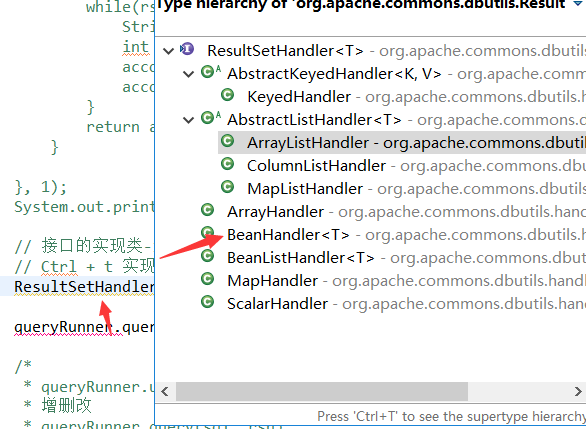586x429 pixels.
Task: Open the hierarchy popup view menu arrow
Action: pyautogui.click(x=577, y=4)
